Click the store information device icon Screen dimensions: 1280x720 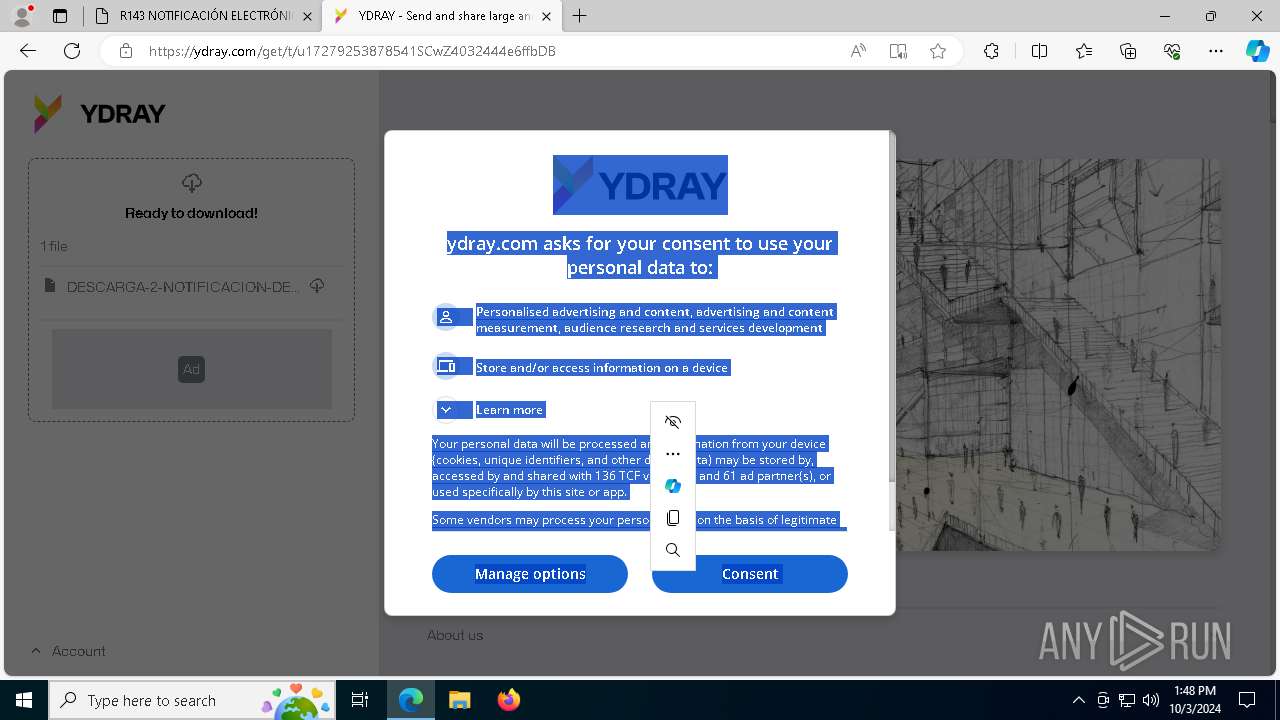[446, 366]
